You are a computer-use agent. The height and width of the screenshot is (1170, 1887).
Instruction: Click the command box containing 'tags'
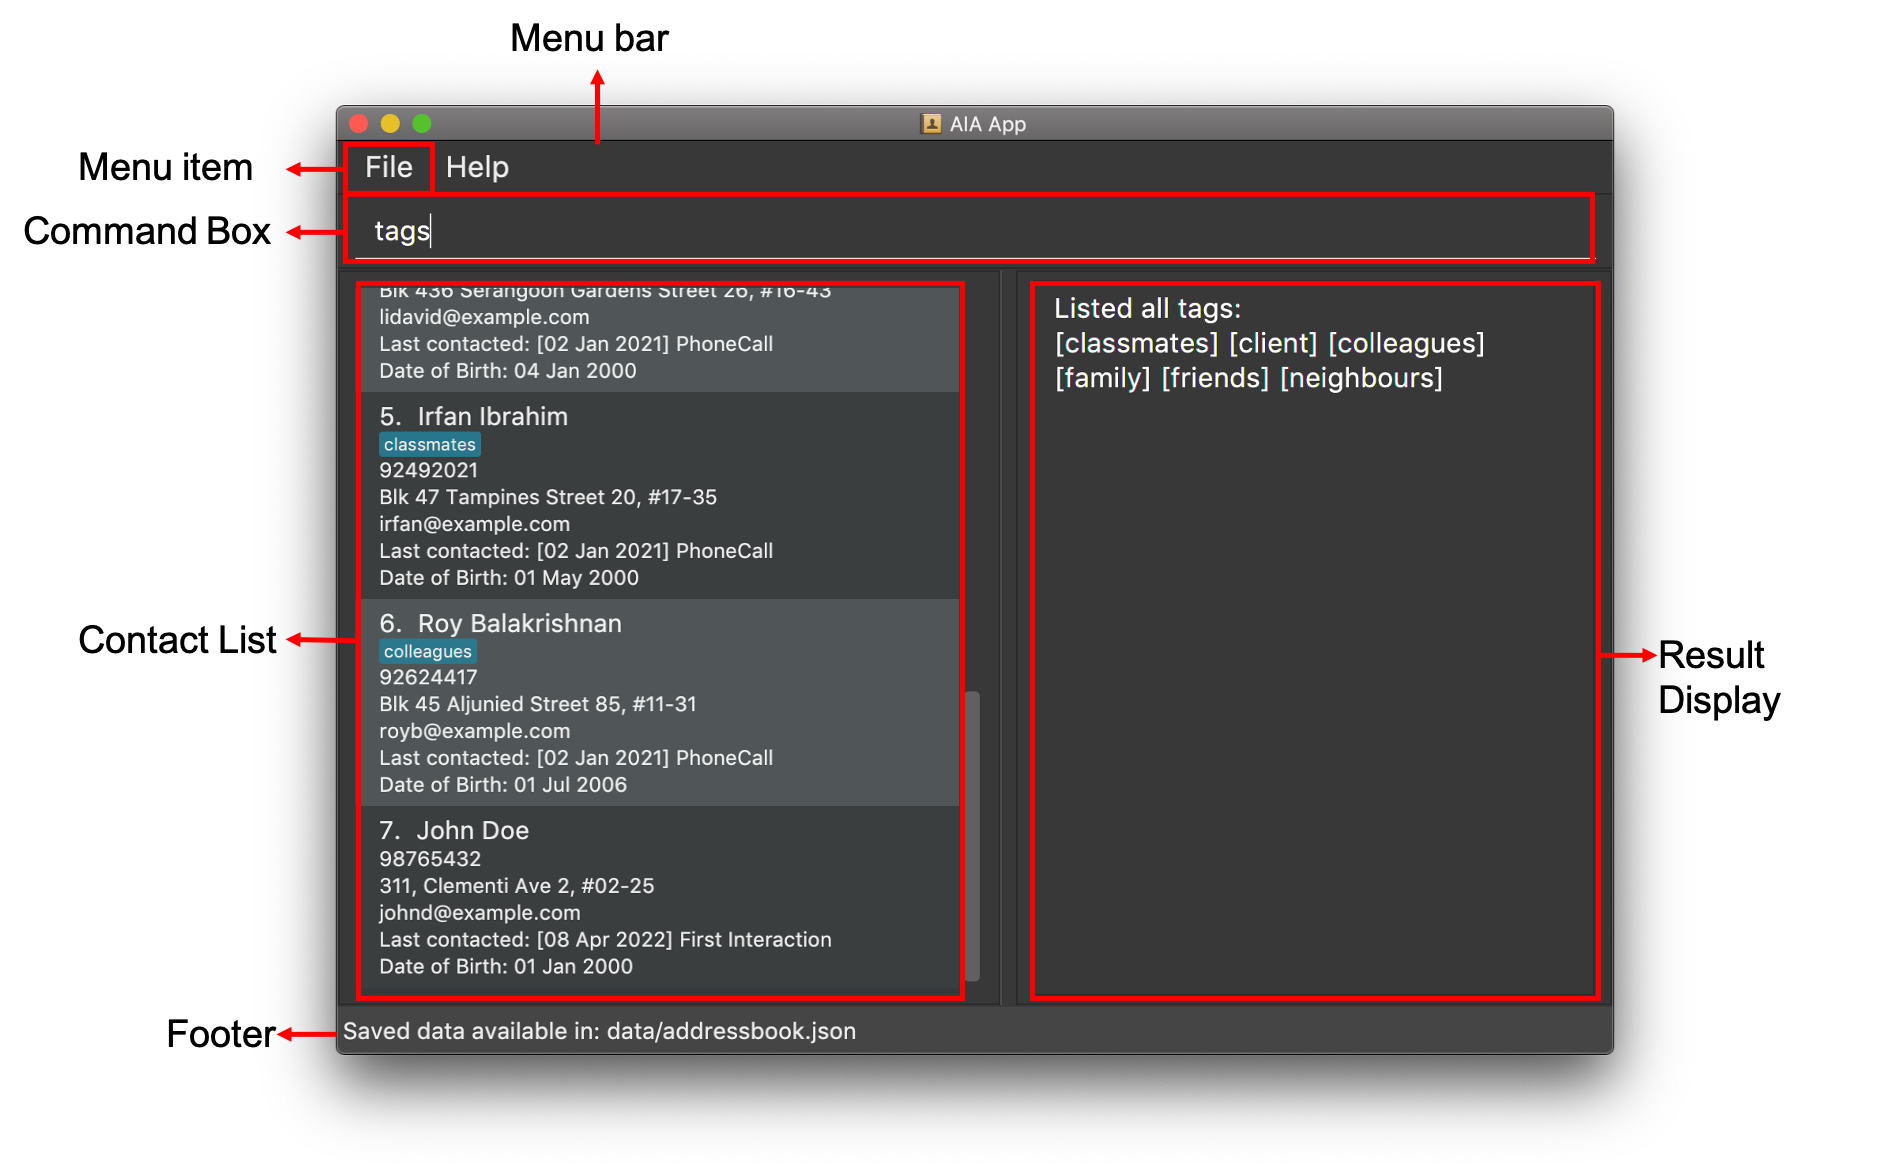968,229
